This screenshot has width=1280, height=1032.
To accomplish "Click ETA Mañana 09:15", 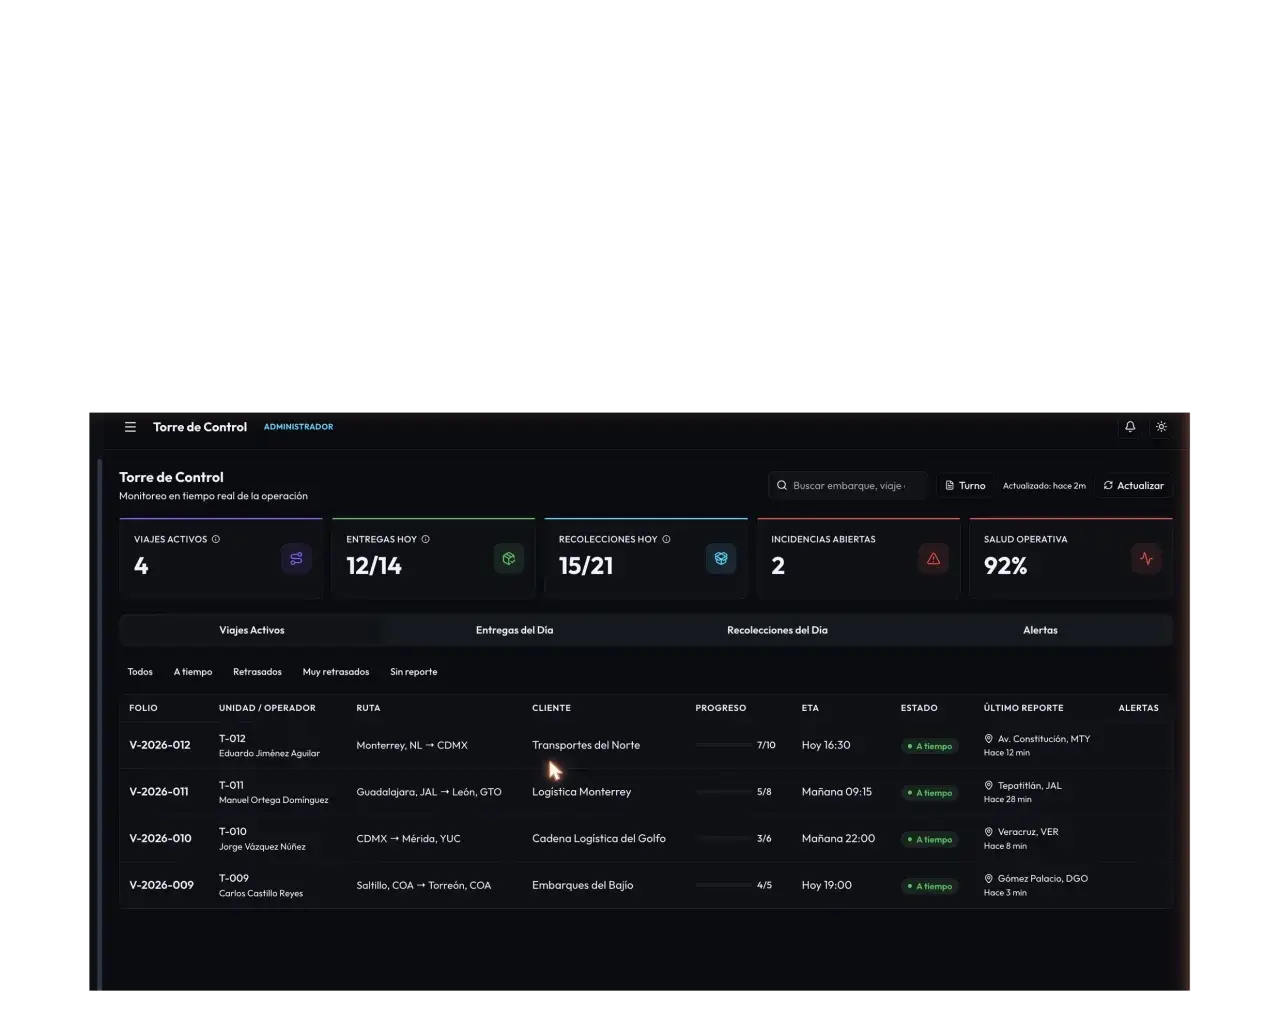I will pyautogui.click(x=837, y=792).
